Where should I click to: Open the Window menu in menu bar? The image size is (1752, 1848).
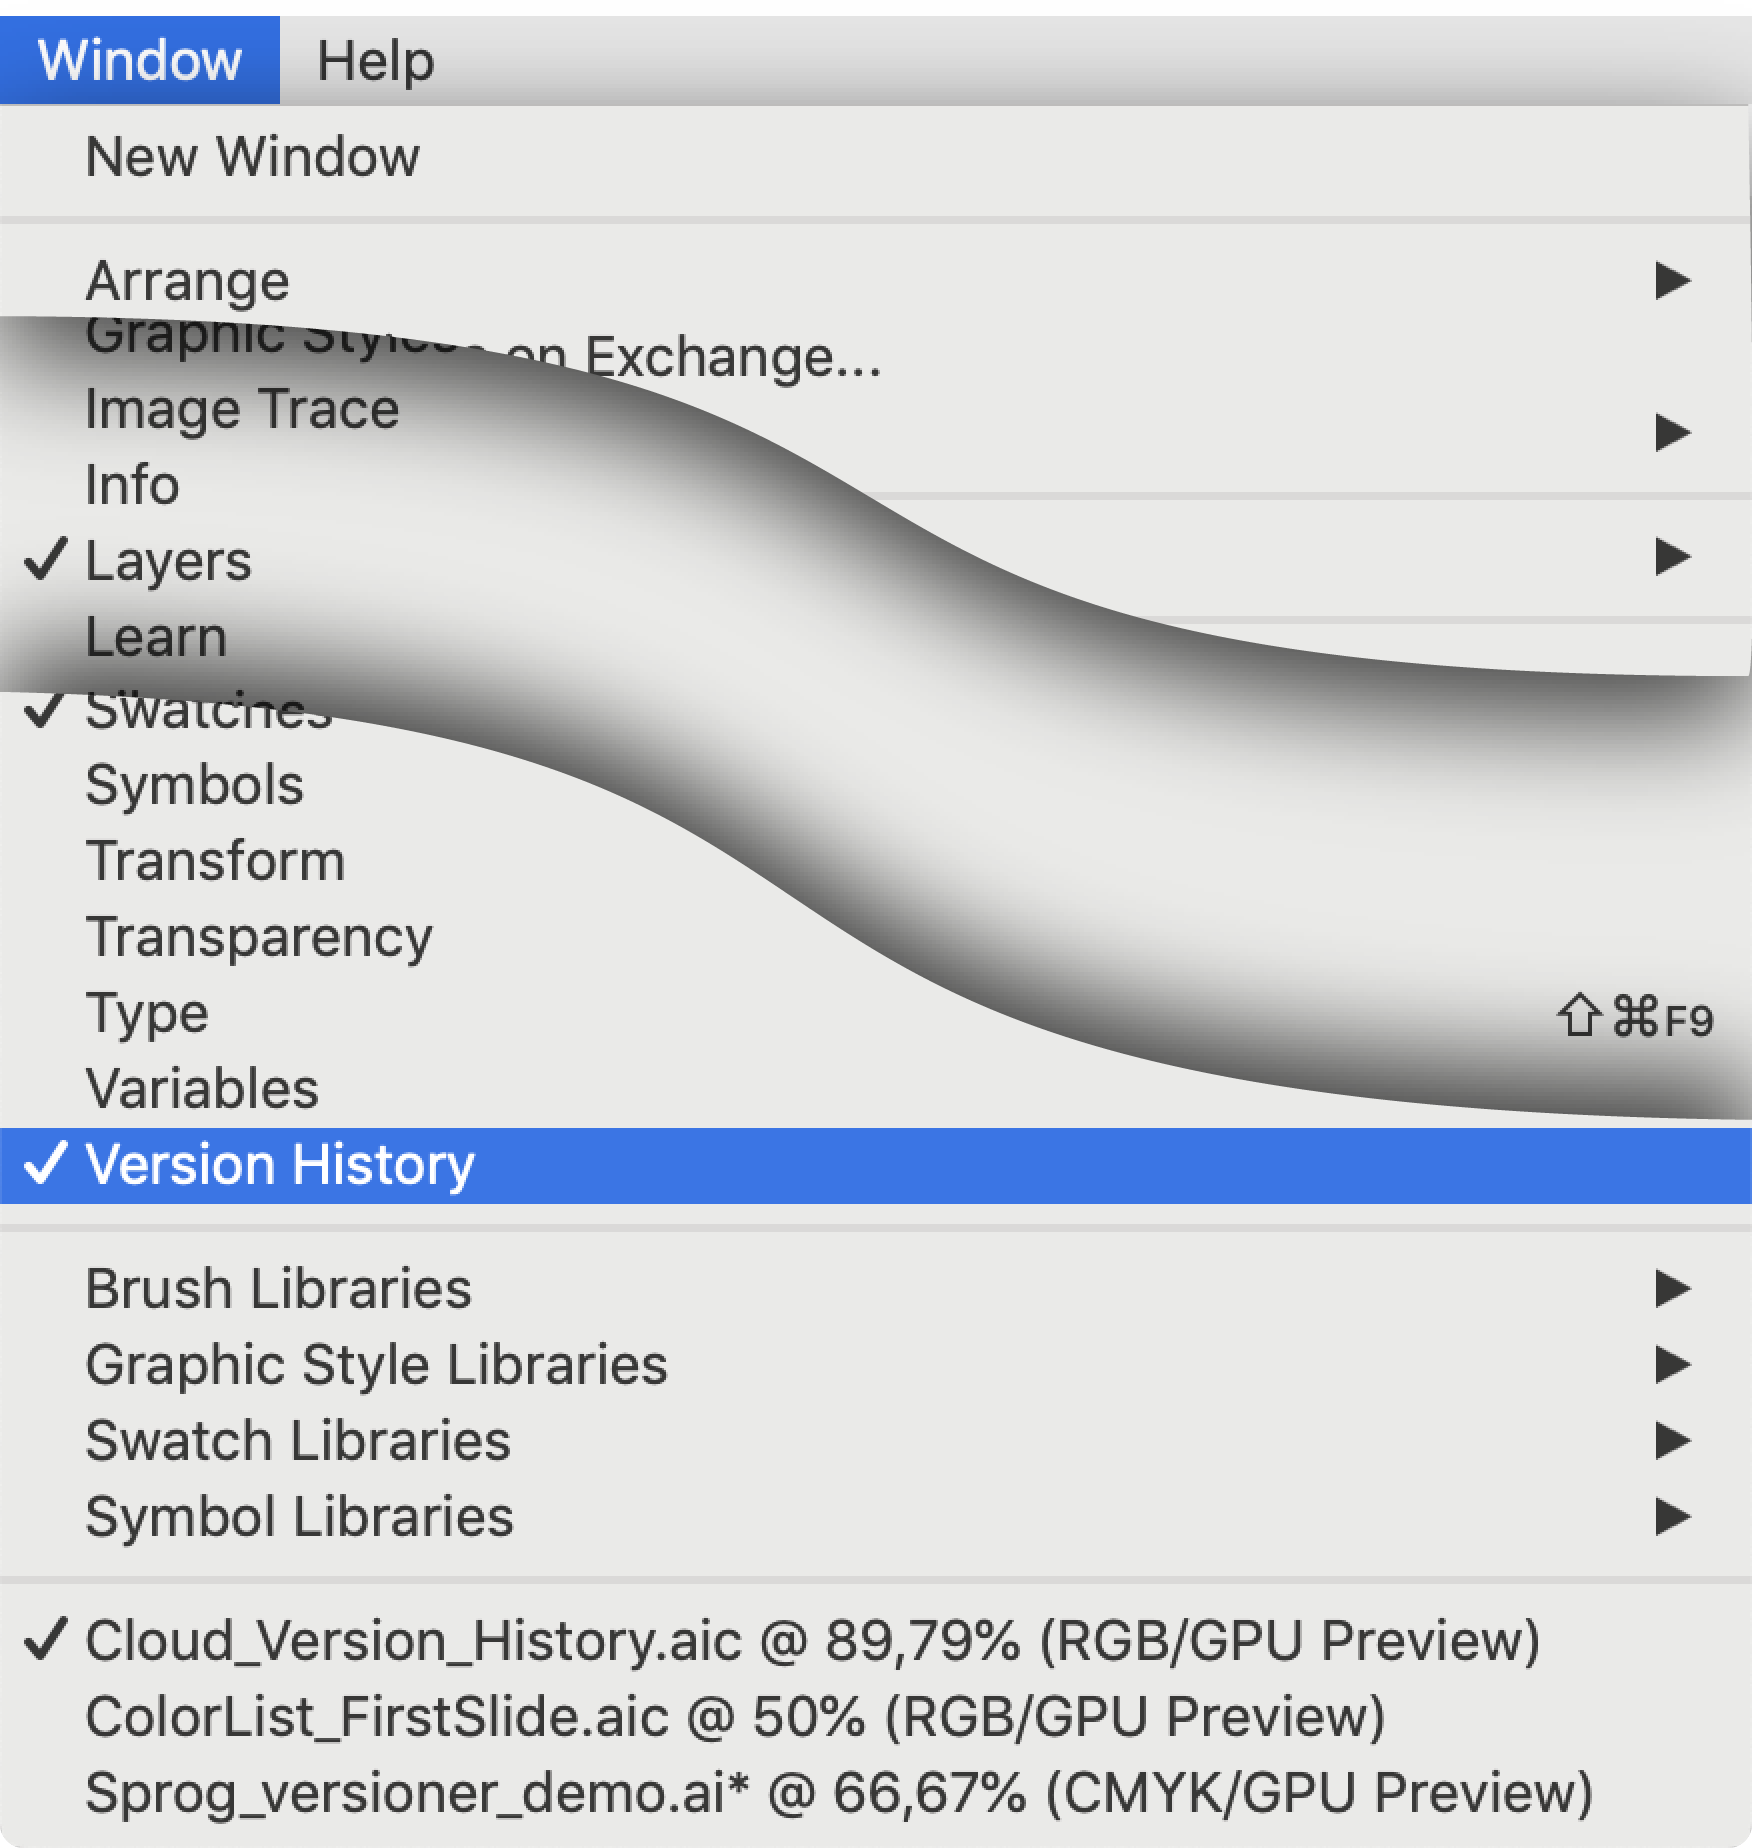[140, 60]
